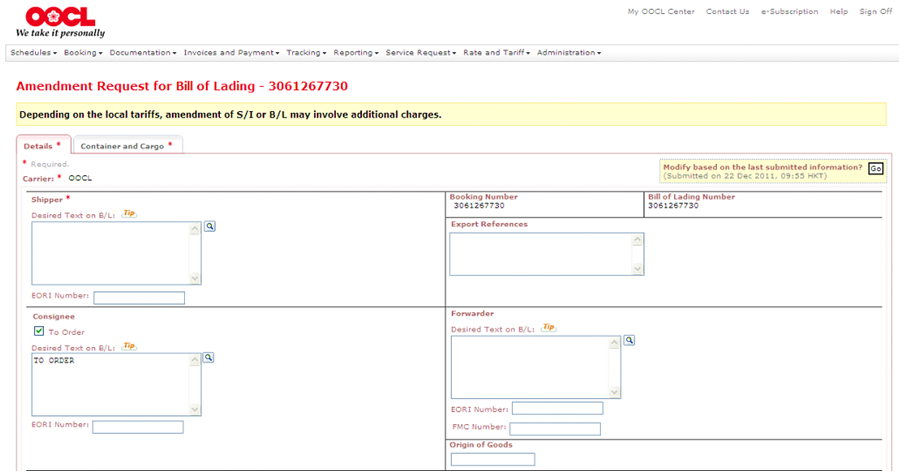Click the Forwarder lookup magnifier icon
899x472 pixels.
(x=629, y=340)
